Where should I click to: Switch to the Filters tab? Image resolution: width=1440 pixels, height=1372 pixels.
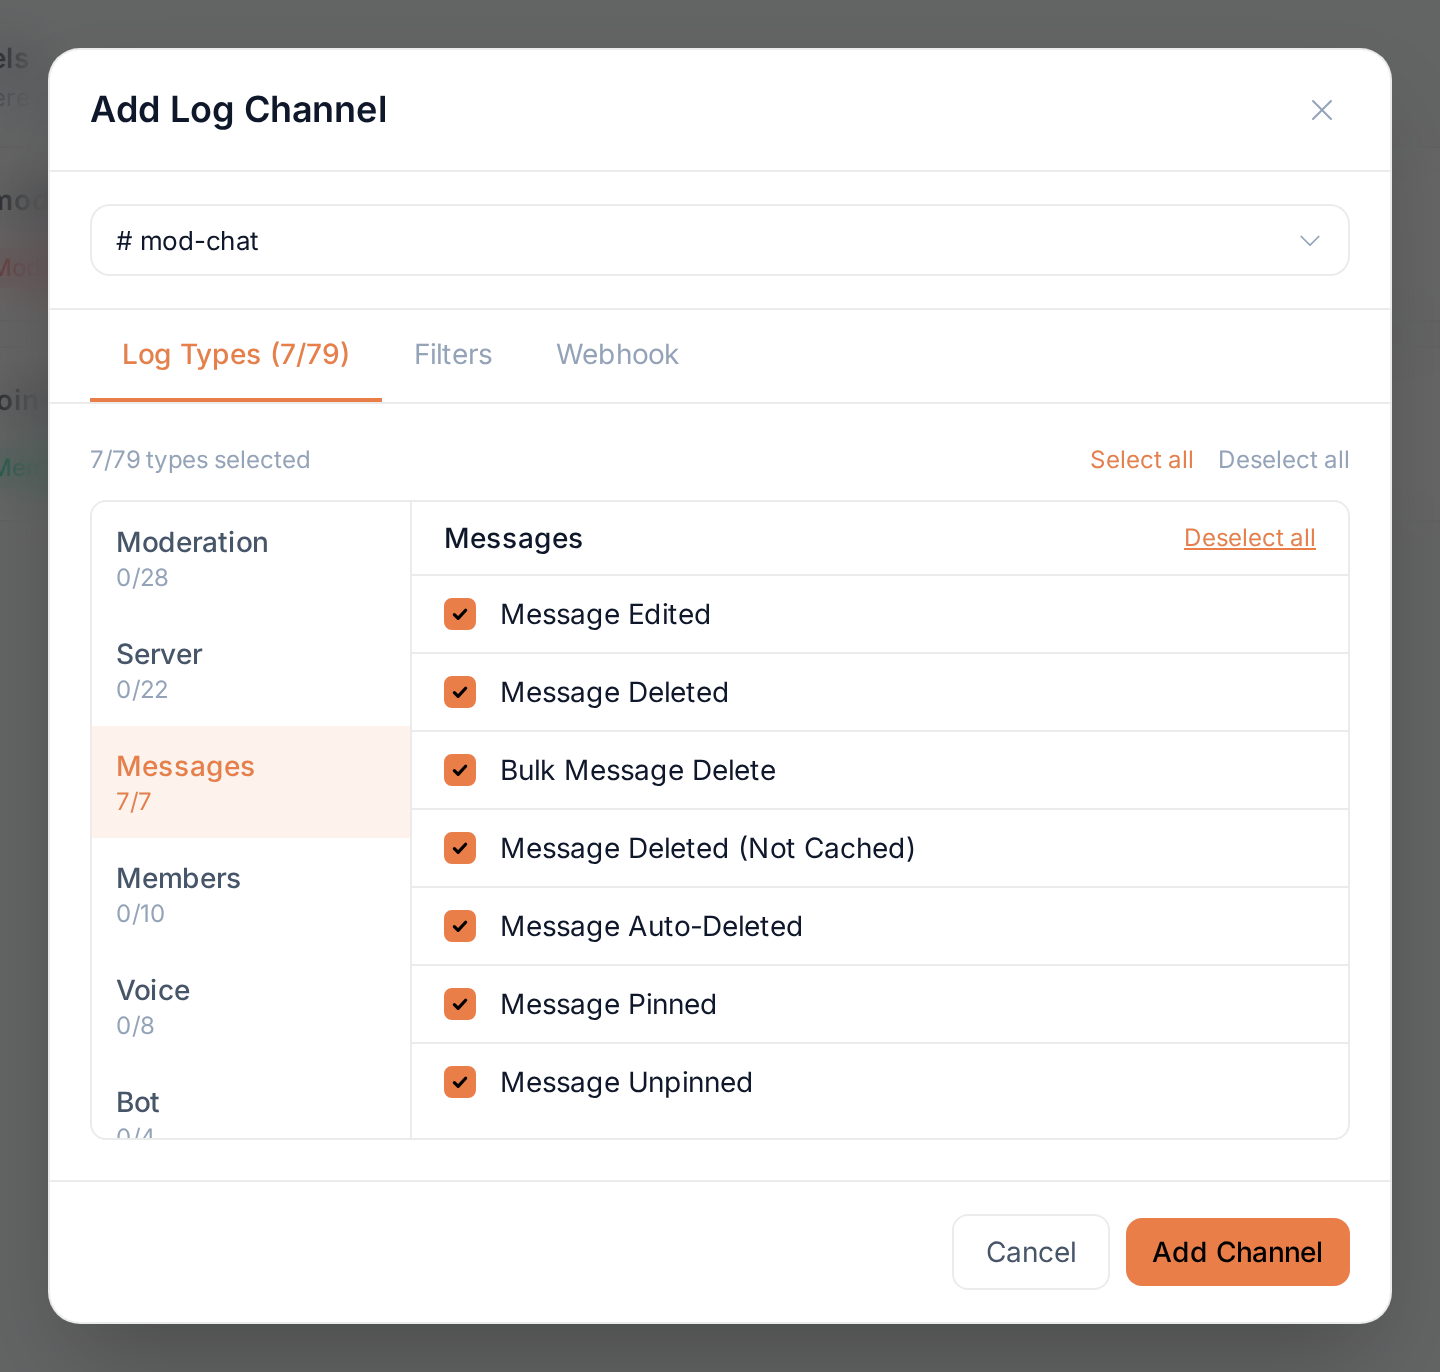(x=453, y=354)
